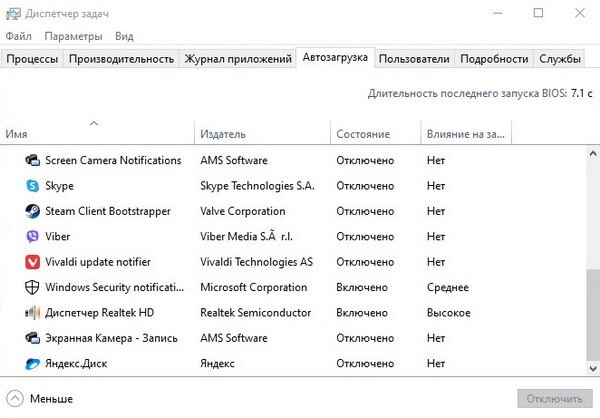Select the Диспетчер Realtek HD name
The width and height of the screenshot is (600, 418).
tap(99, 313)
